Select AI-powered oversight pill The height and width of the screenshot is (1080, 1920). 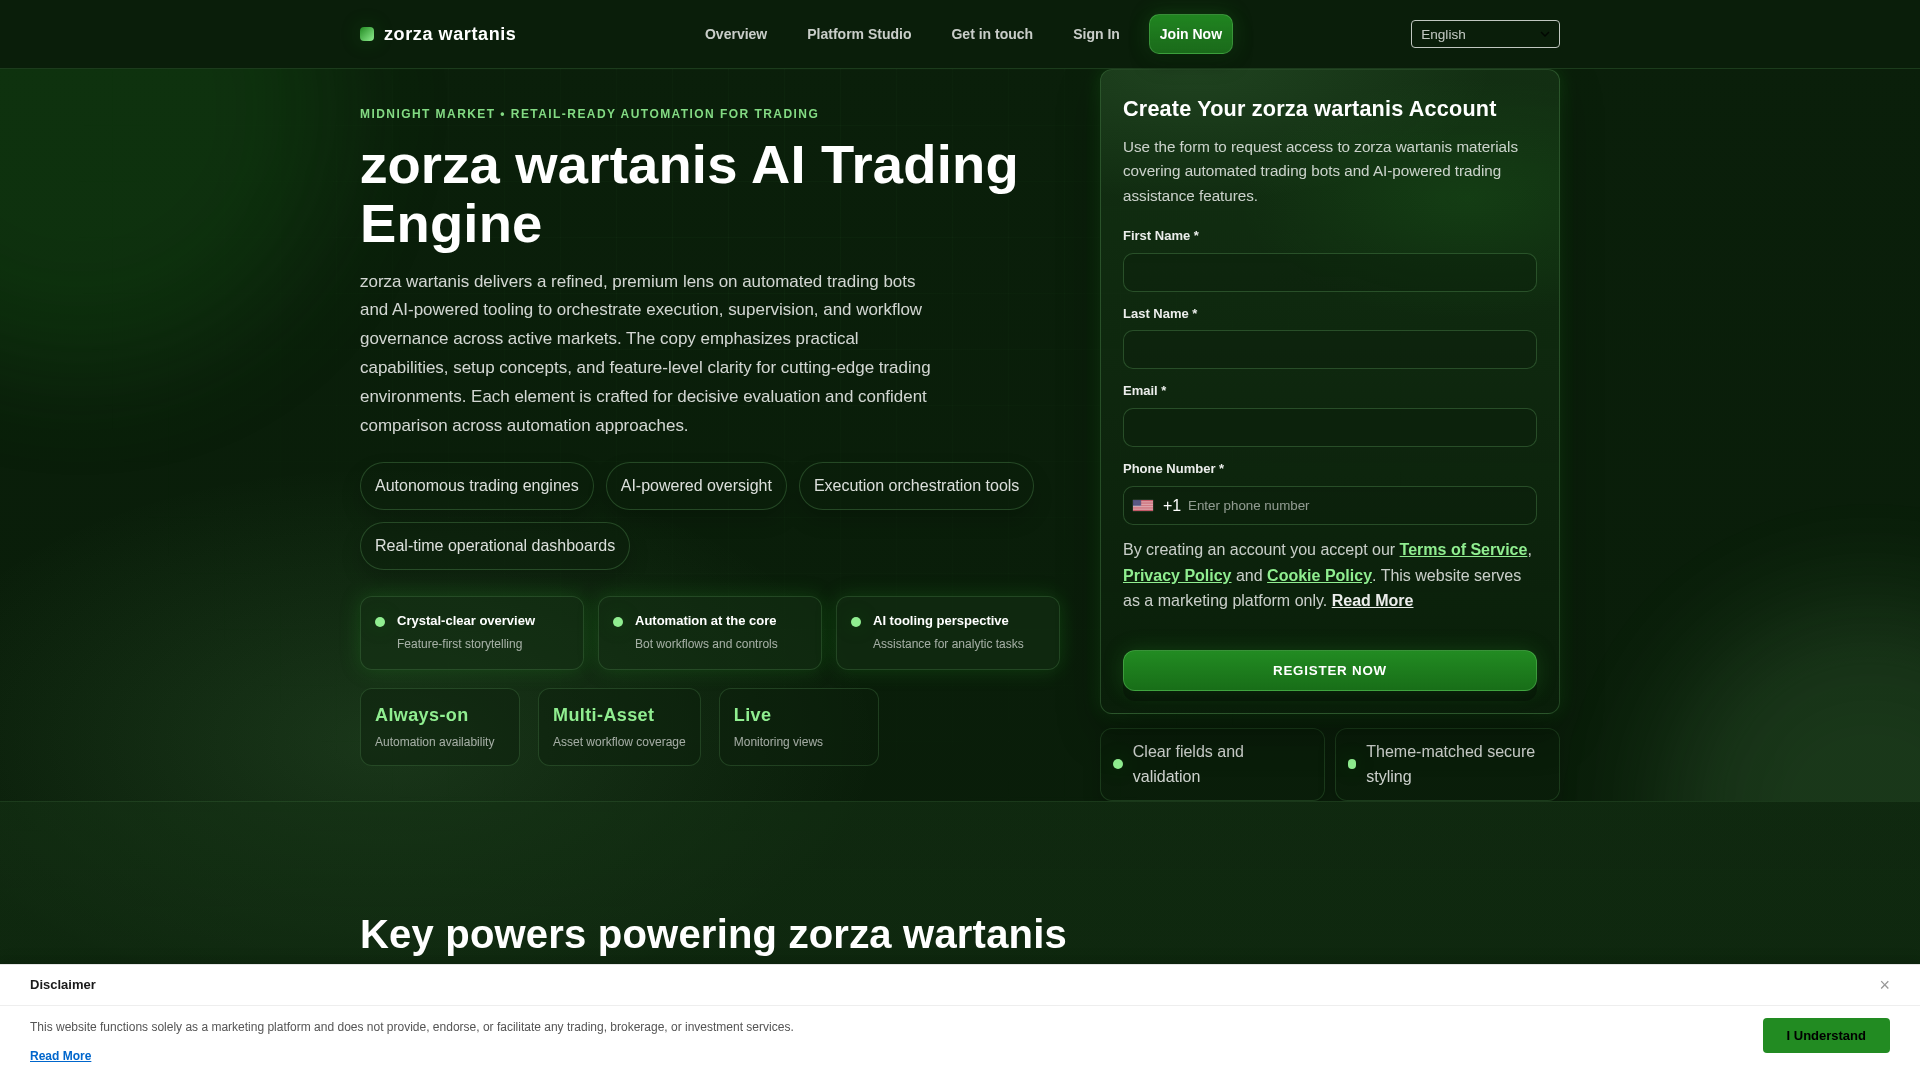tap(696, 486)
